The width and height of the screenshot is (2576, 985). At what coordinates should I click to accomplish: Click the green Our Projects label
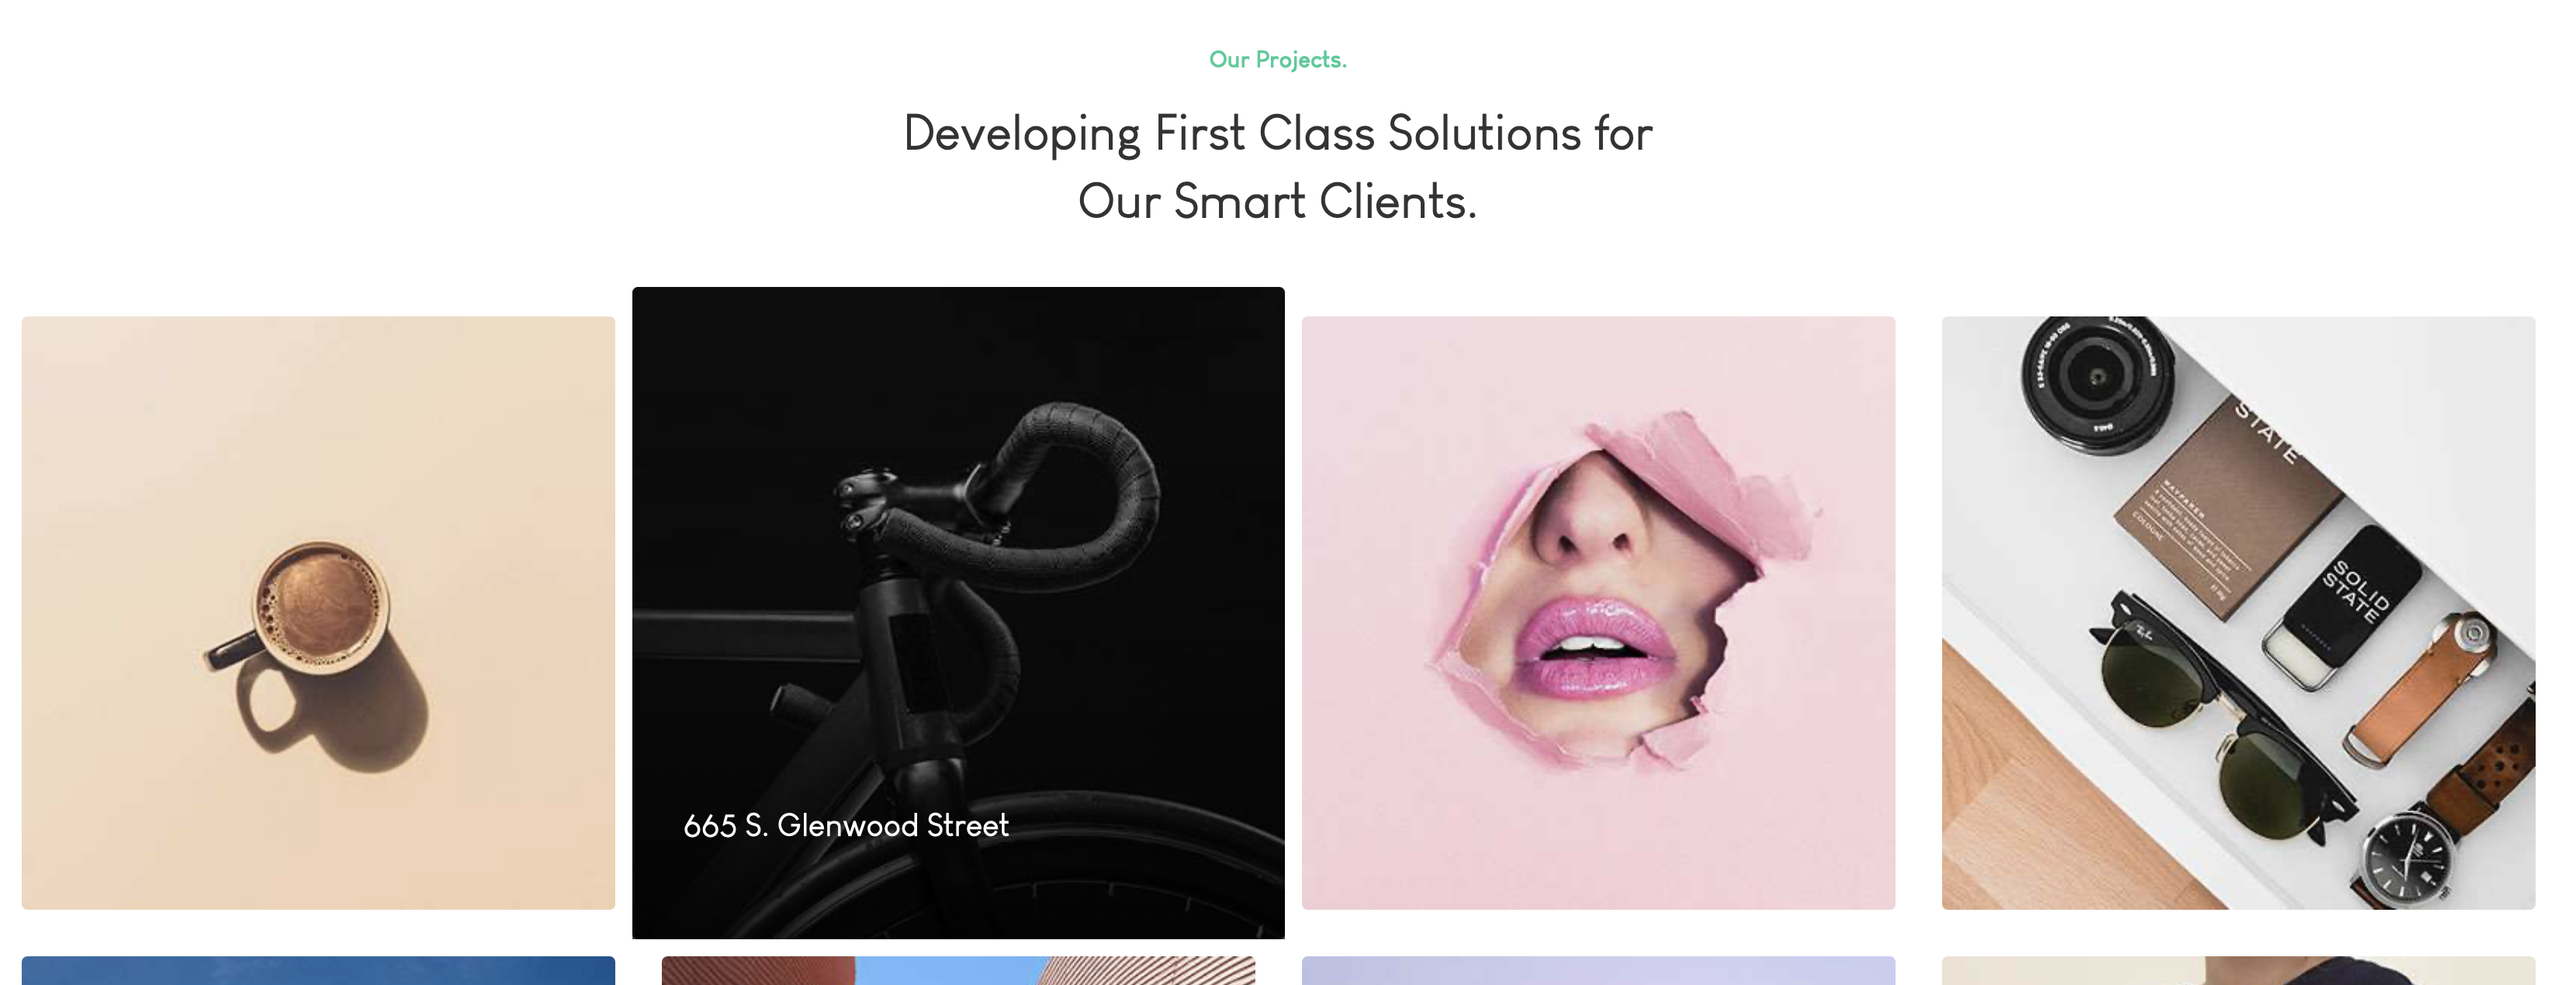[x=1278, y=60]
